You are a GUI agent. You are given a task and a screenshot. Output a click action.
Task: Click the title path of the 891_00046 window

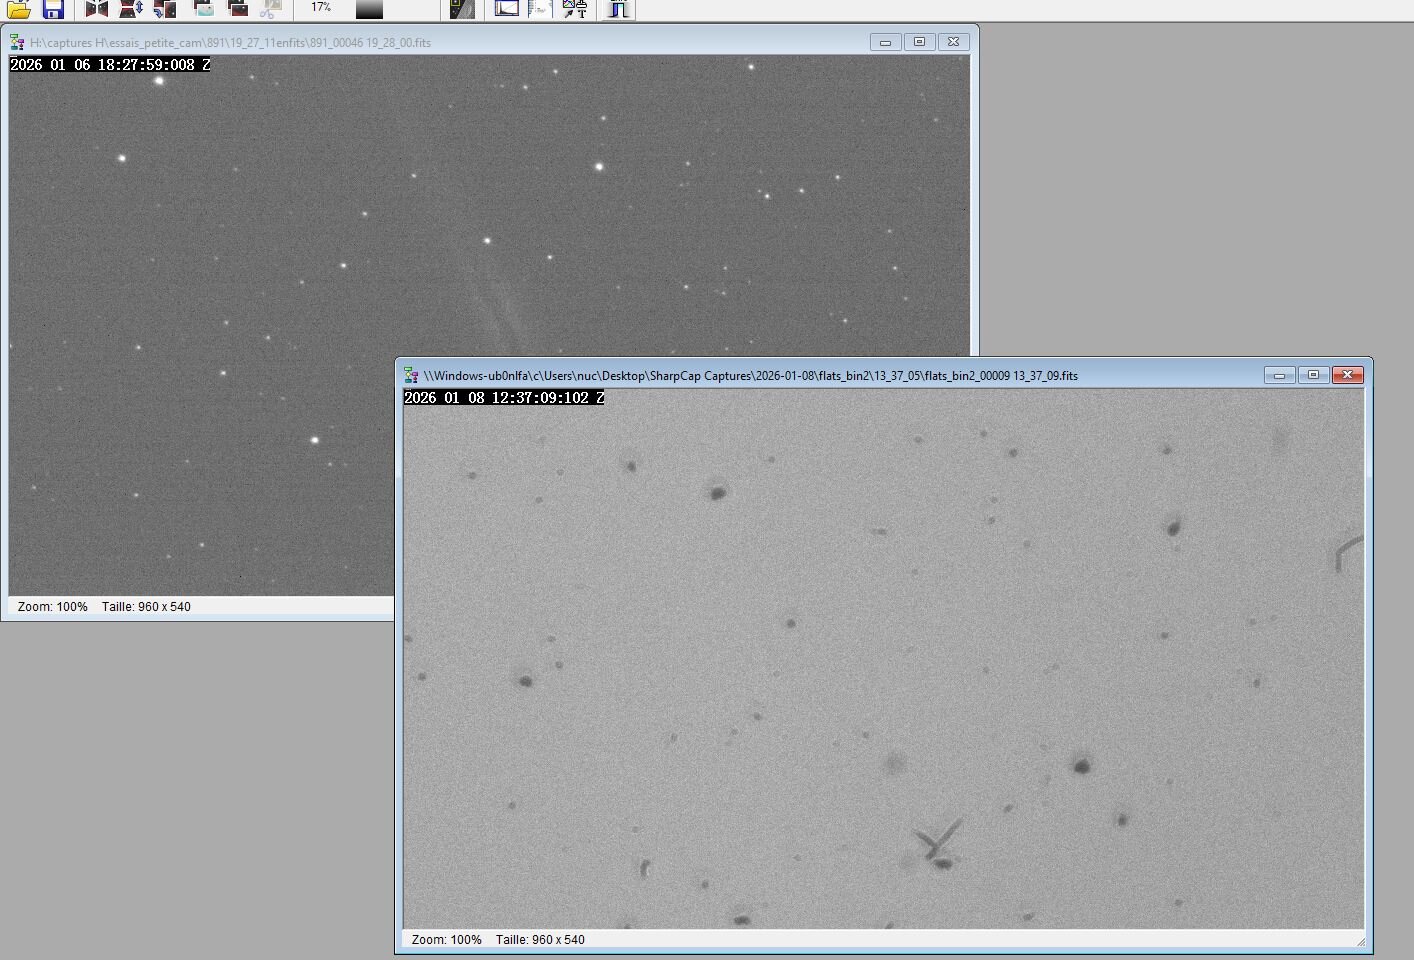tap(230, 43)
